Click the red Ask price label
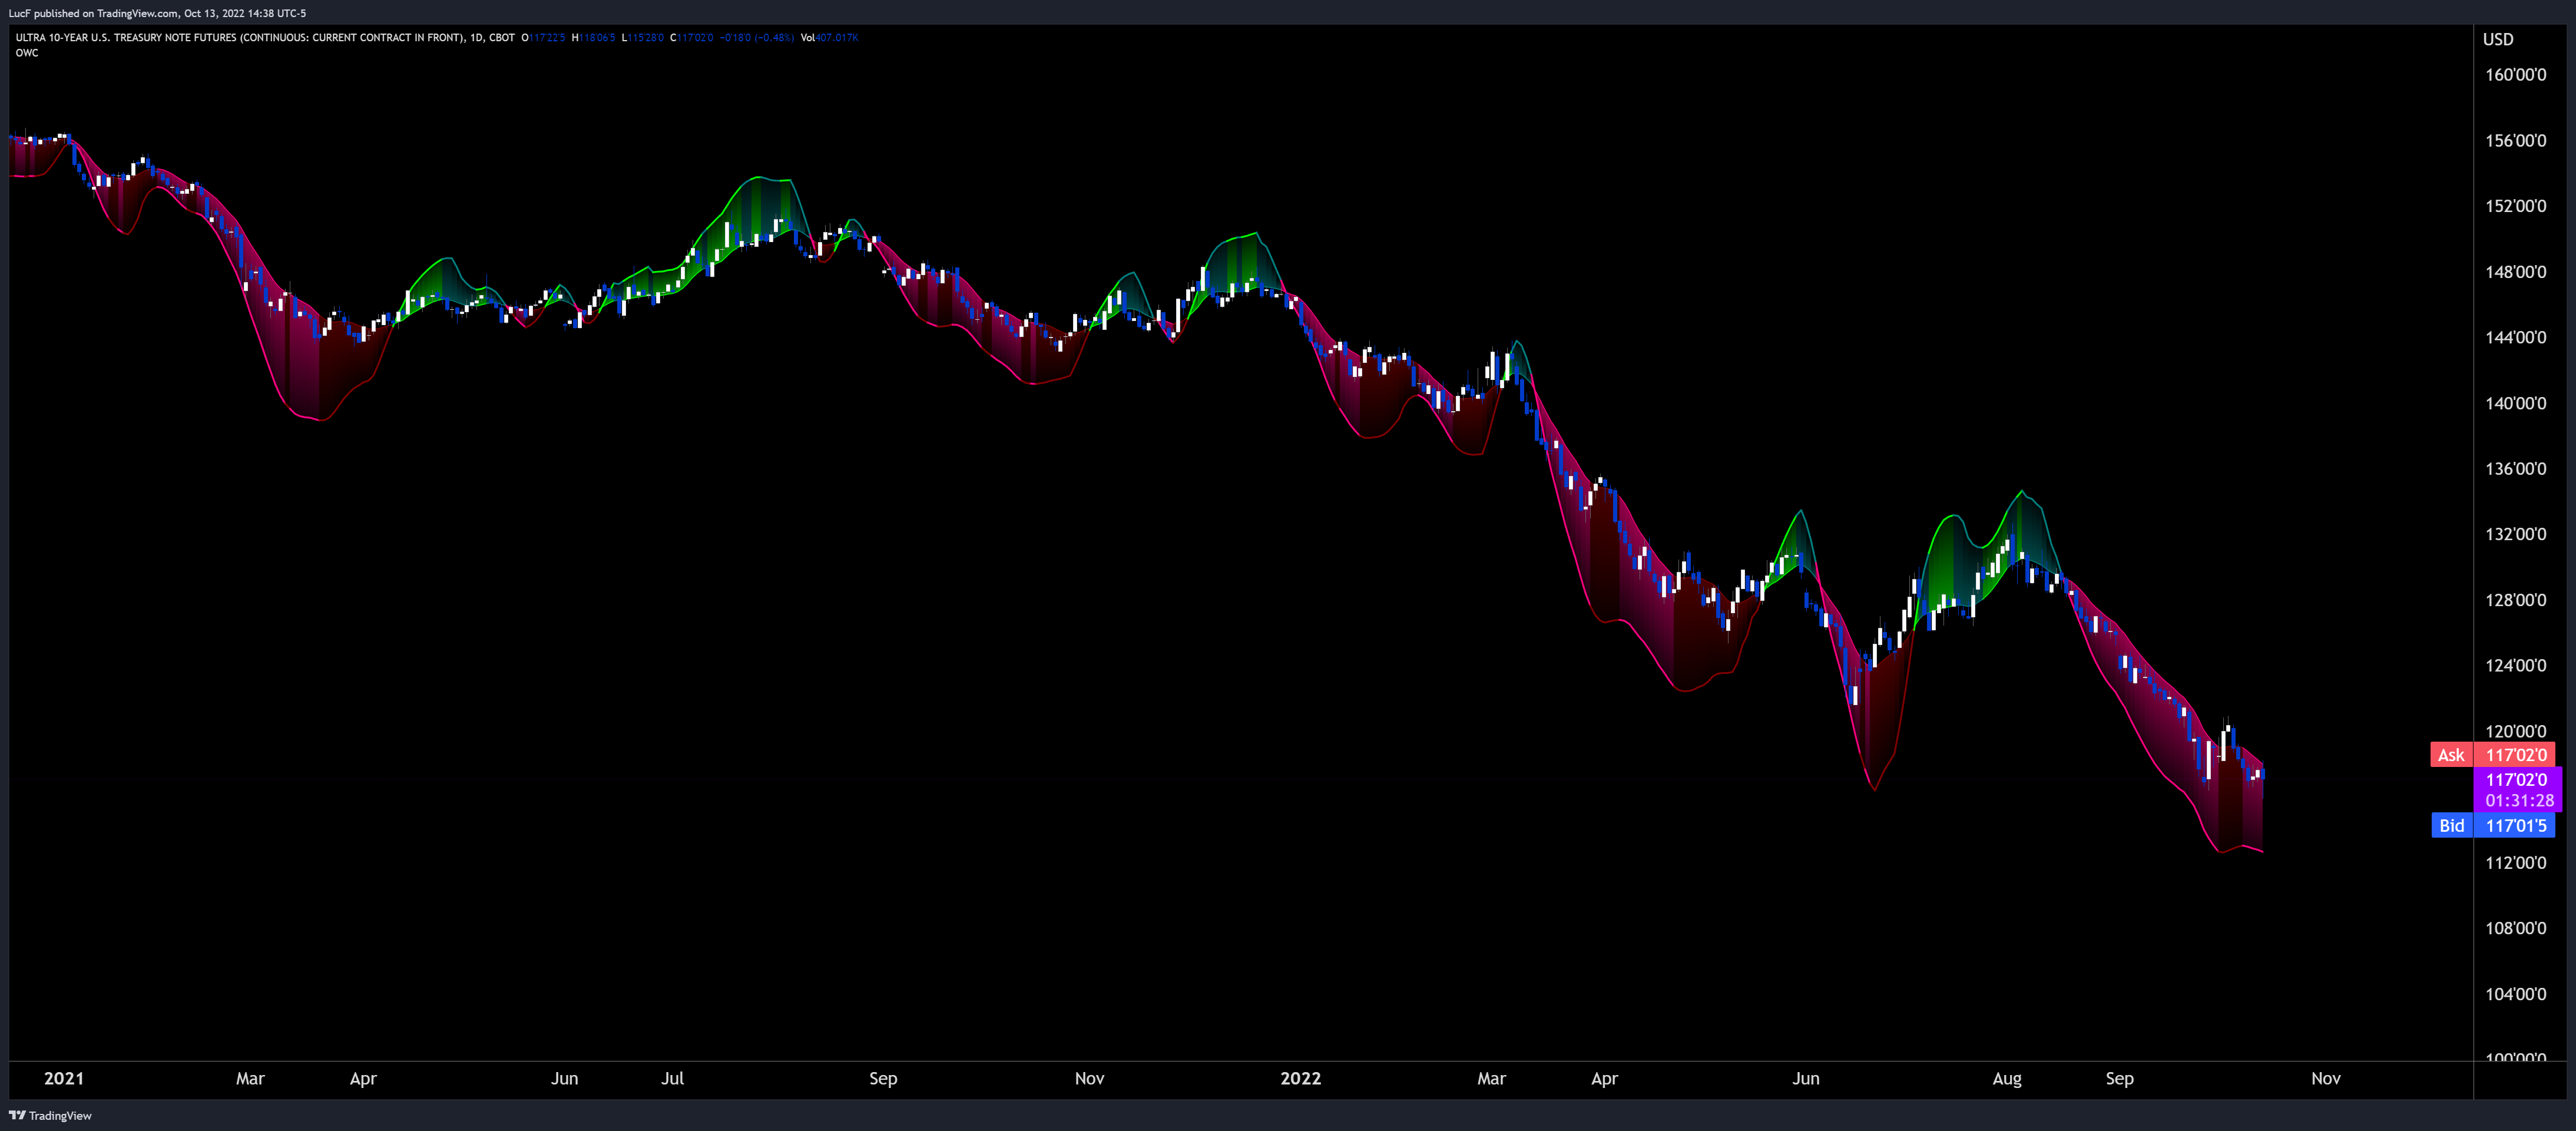 (2492, 755)
